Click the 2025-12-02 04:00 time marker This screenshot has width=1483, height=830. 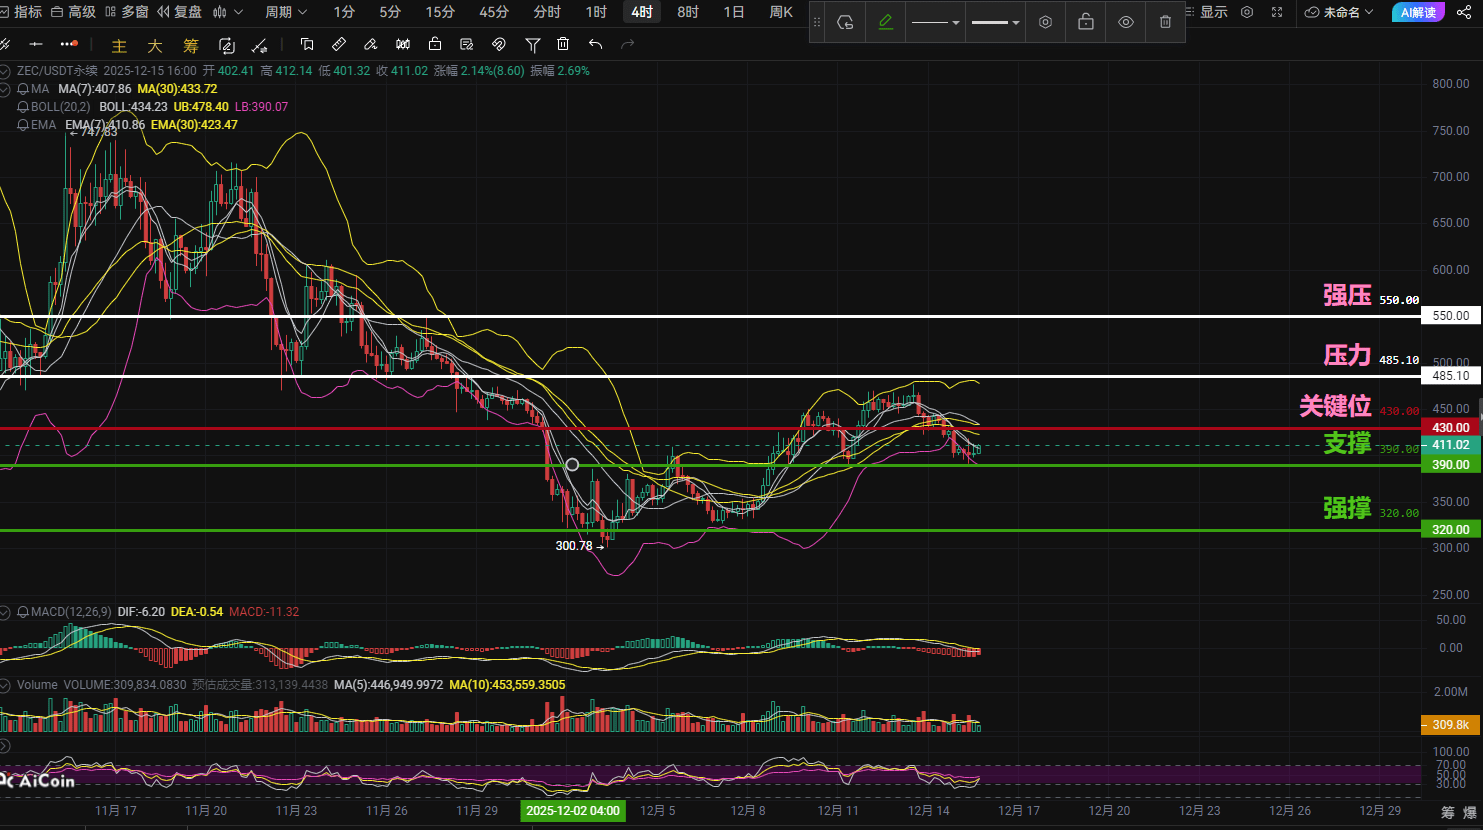point(573,810)
